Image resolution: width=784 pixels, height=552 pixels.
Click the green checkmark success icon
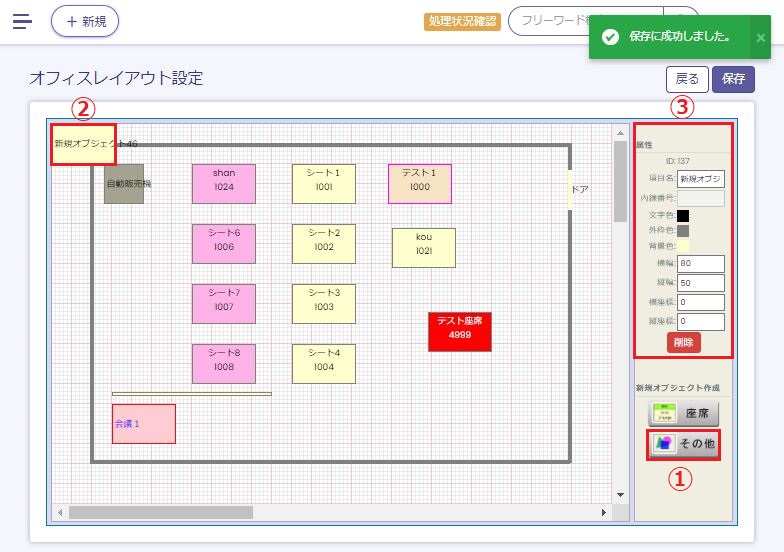pos(608,37)
